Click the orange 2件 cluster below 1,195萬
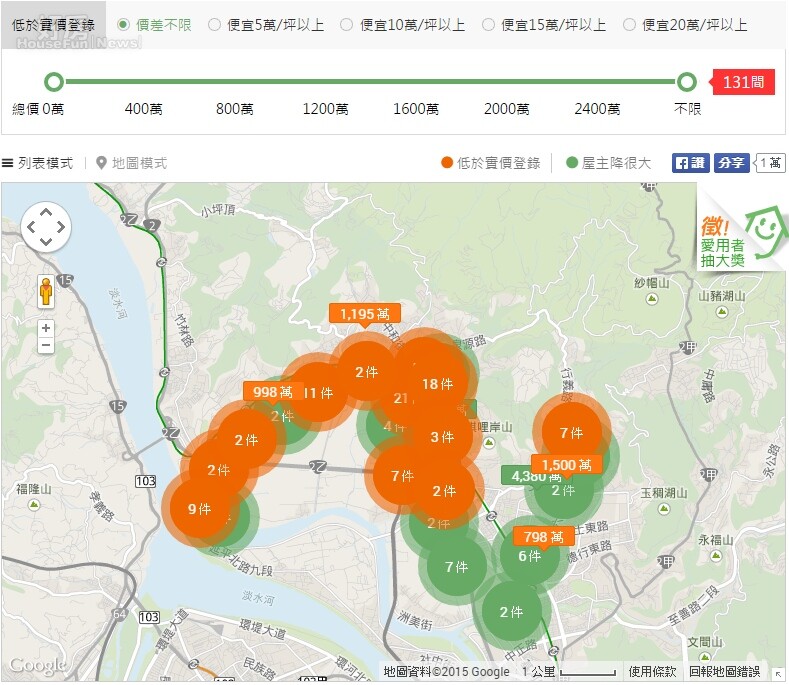Image resolution: width=789 pixels, height=685 pixels. click(366, 372)
